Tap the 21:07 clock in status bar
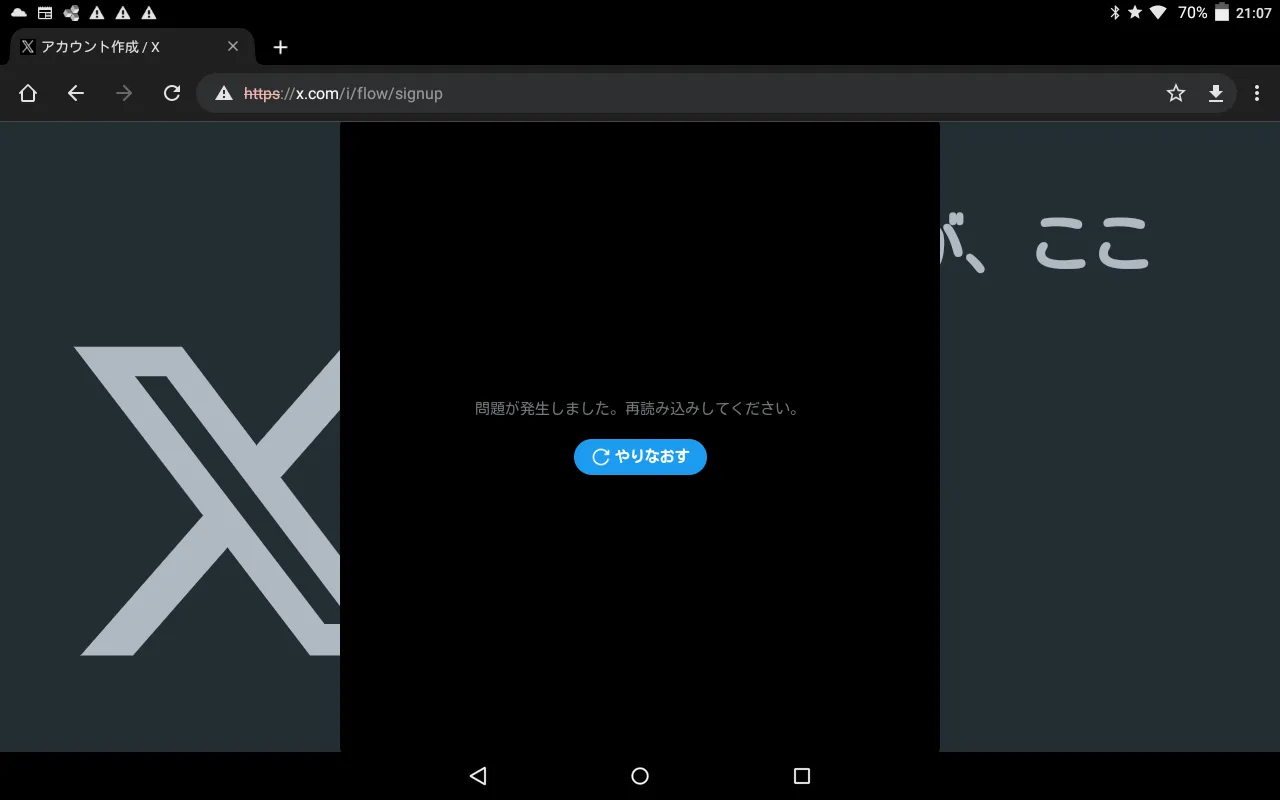 pyautogui.click(x=1253, y=13)
